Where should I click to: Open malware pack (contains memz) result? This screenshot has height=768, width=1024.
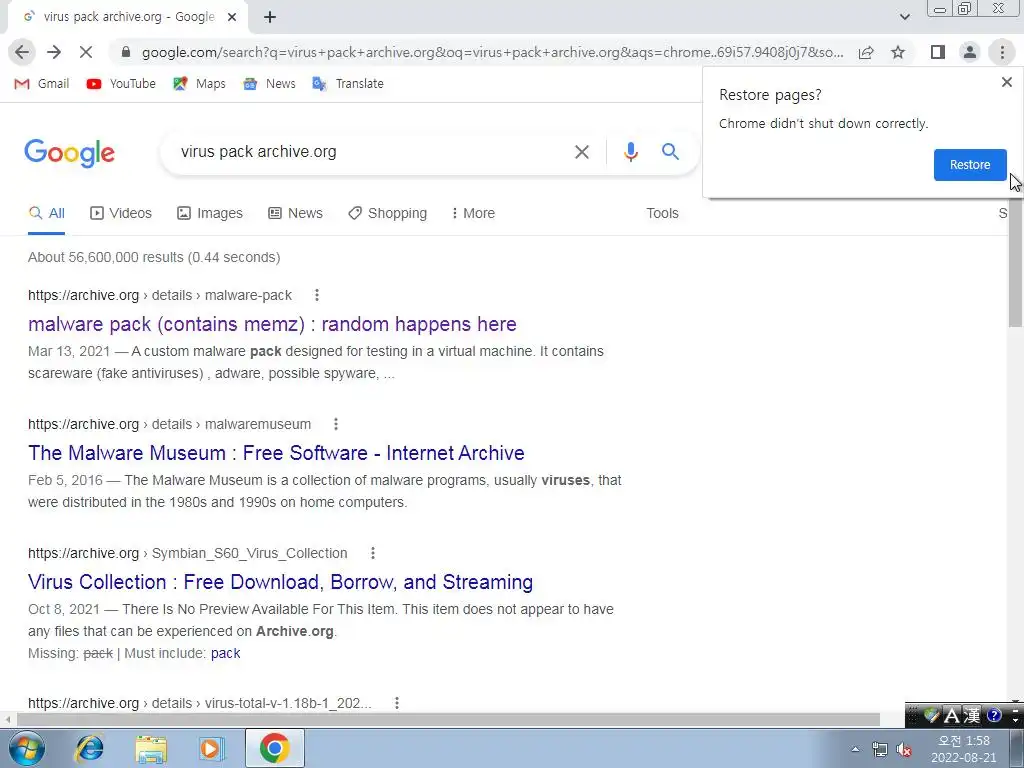pos(272,324)
